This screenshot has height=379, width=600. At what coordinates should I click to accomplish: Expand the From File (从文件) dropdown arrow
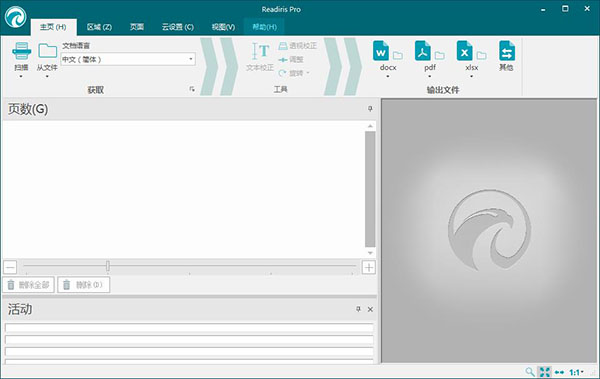click(x=47, y=77)
